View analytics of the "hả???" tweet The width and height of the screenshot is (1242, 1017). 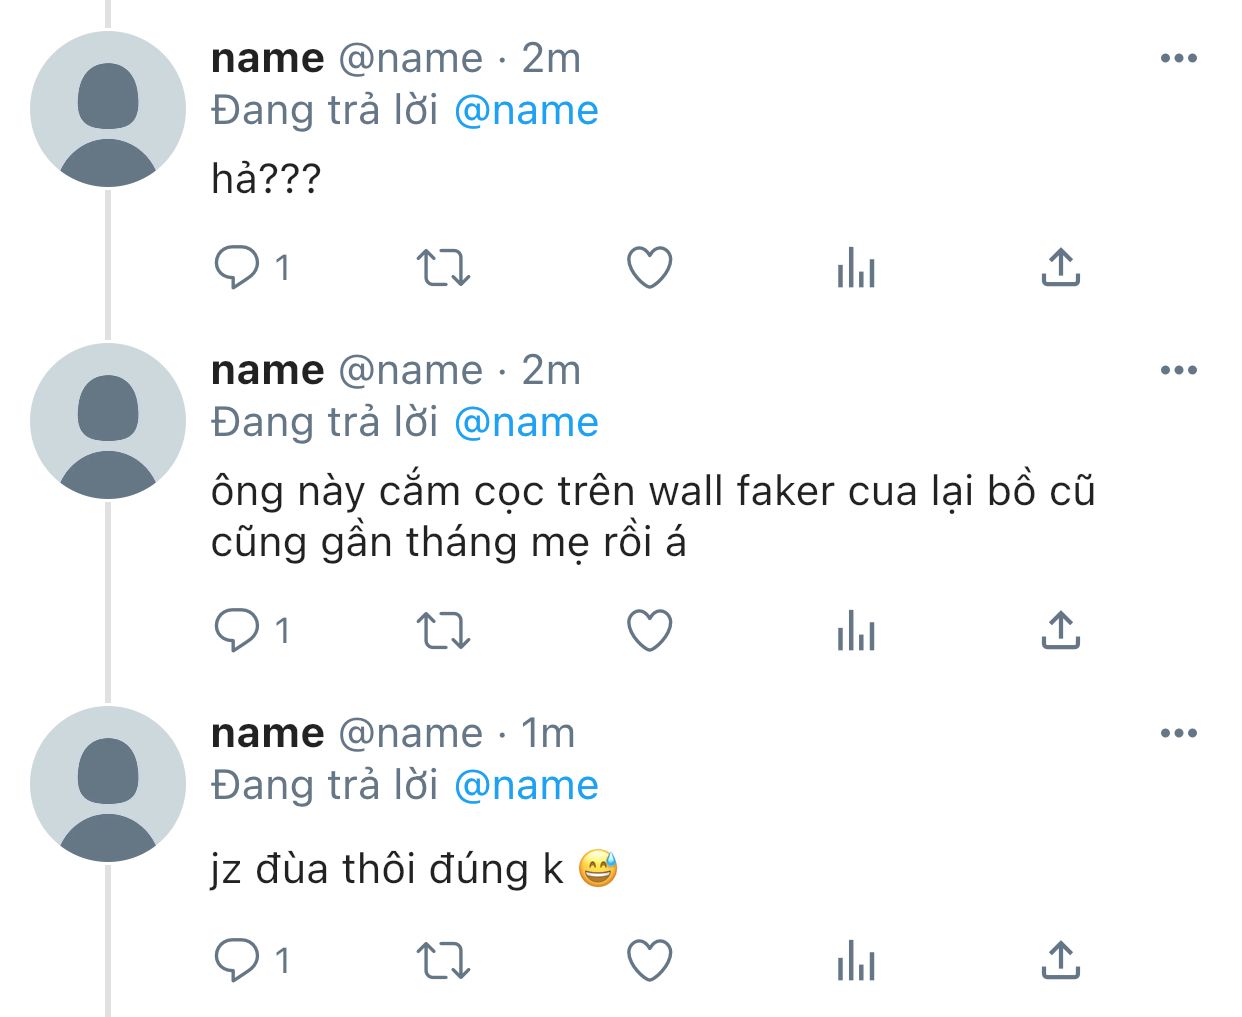(855, 268)
